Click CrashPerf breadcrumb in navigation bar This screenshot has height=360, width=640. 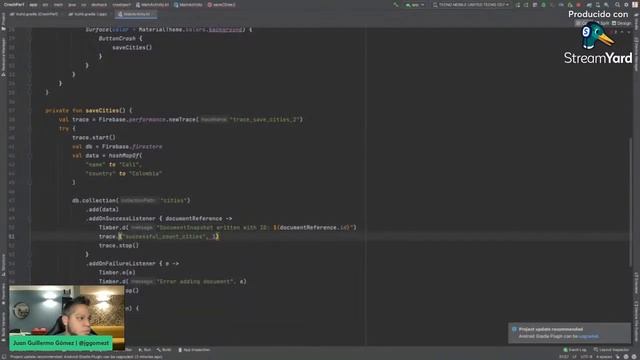(13, 4)
